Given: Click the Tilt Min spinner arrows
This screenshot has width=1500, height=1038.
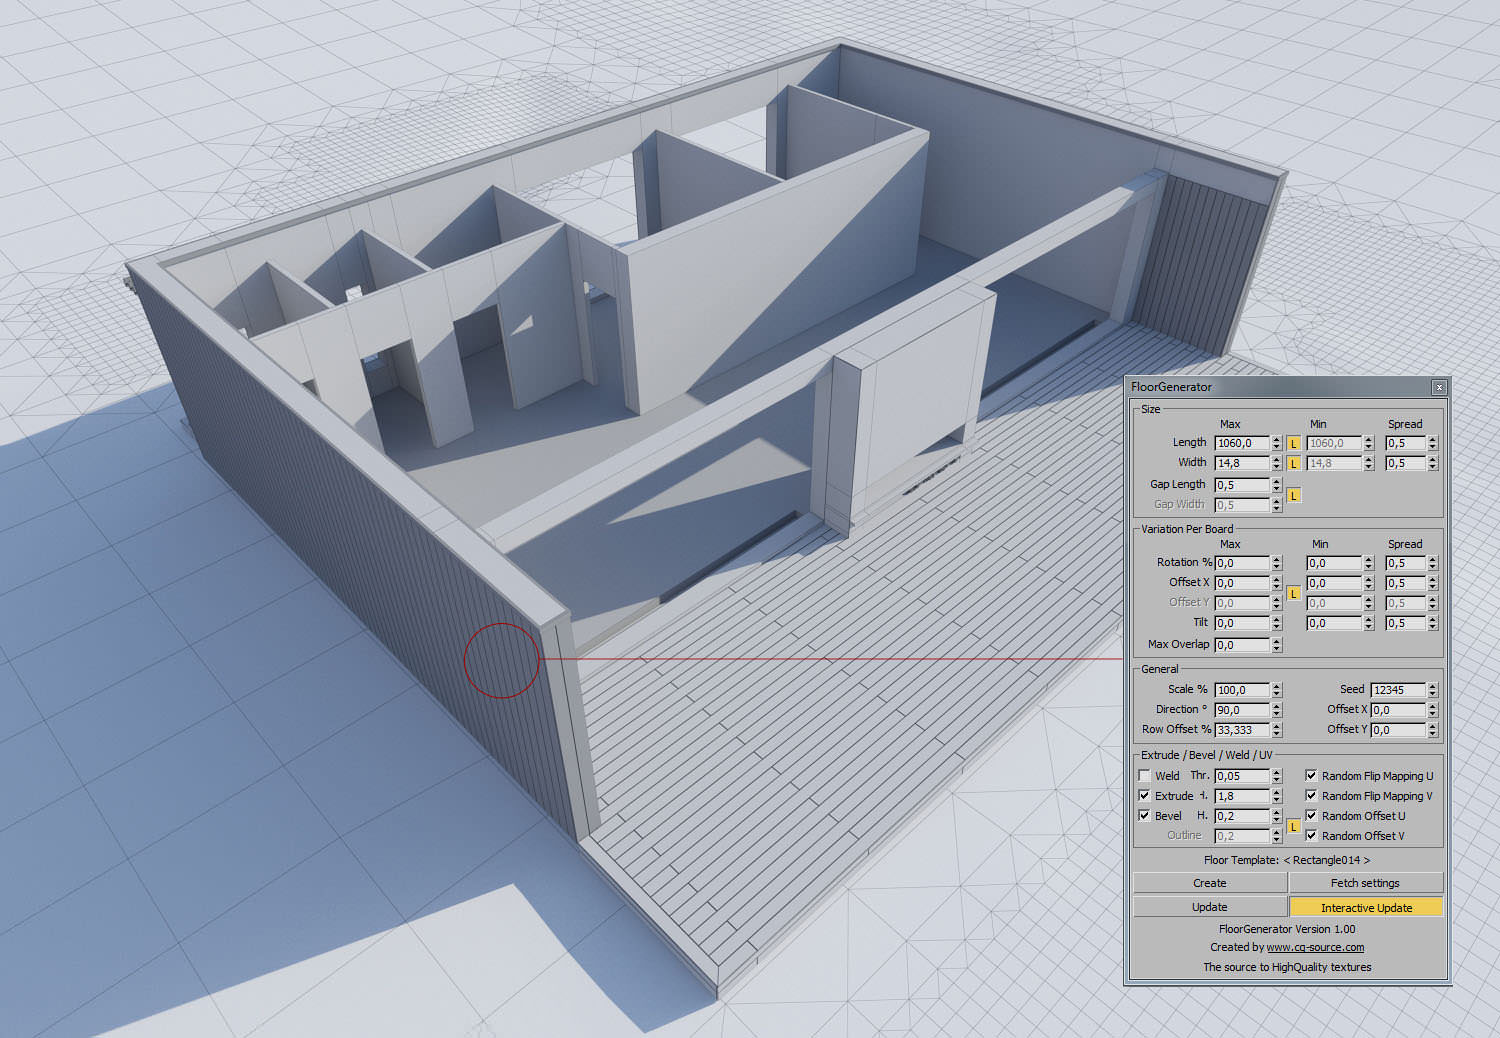Looking at the screenshot, I should [1368, 623].
